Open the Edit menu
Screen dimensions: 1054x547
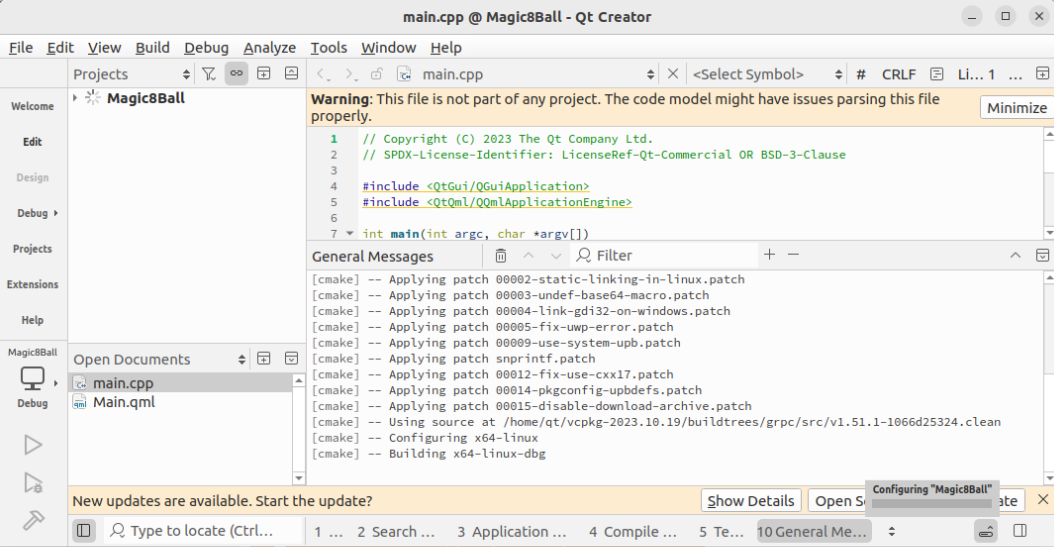pos(60,48)
